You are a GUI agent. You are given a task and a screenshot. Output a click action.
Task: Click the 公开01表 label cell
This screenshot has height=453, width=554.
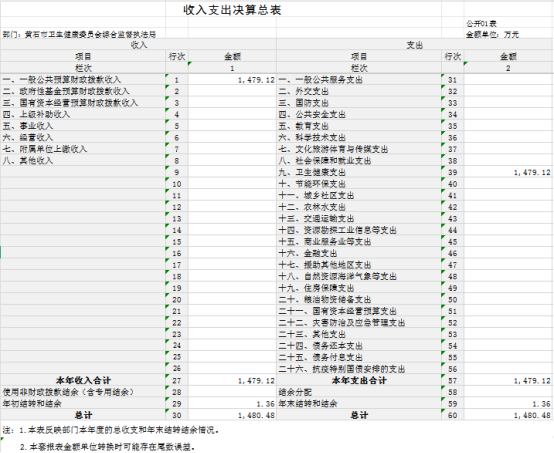[x=508, y=24]
